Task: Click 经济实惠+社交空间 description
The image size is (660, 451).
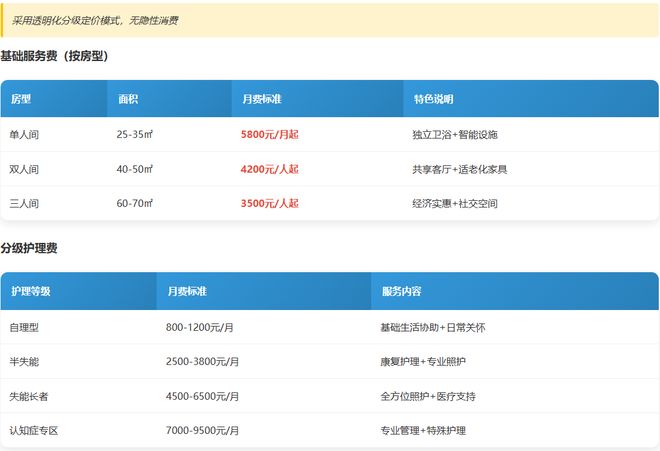Action: 455,203
